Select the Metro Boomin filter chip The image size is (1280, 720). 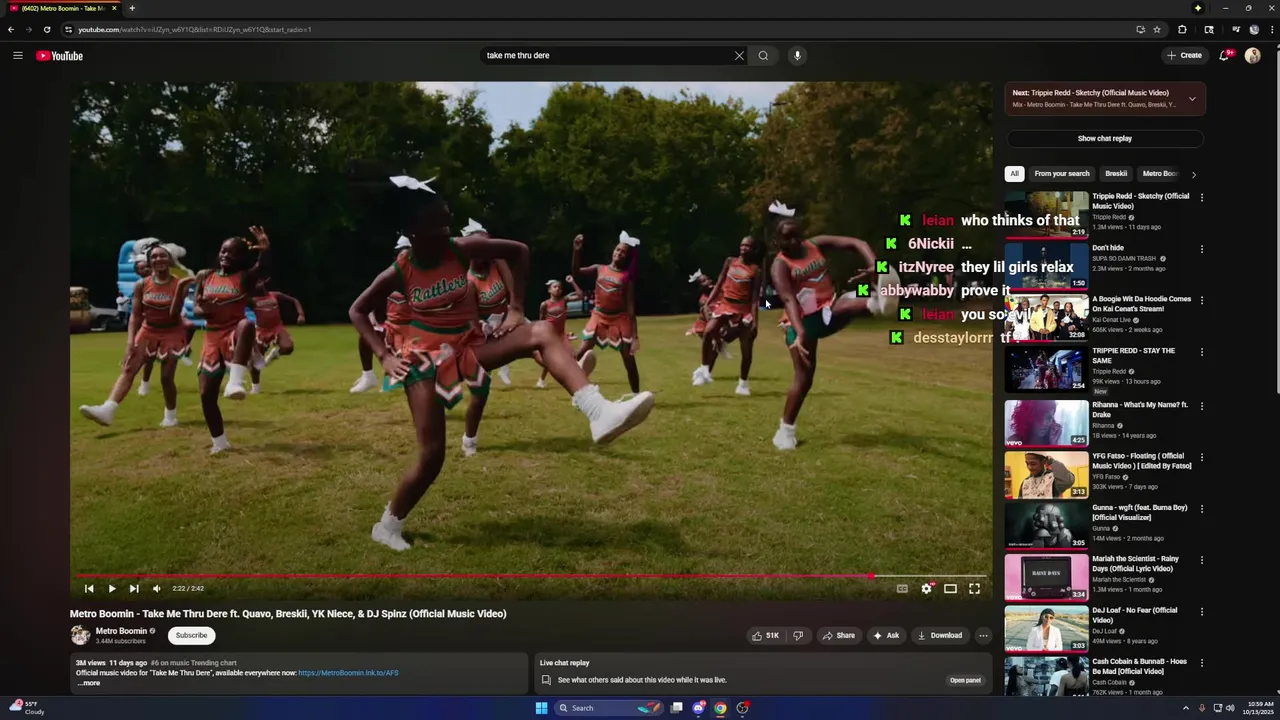coord(1160,174)
